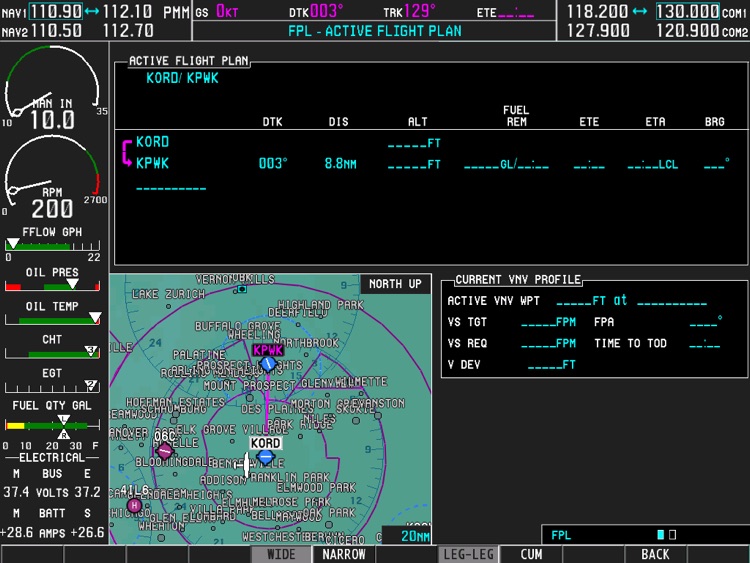Click the VS REQ FPM field
The height and width of the screenshot is (563, 750).
(x=549, y=343)
